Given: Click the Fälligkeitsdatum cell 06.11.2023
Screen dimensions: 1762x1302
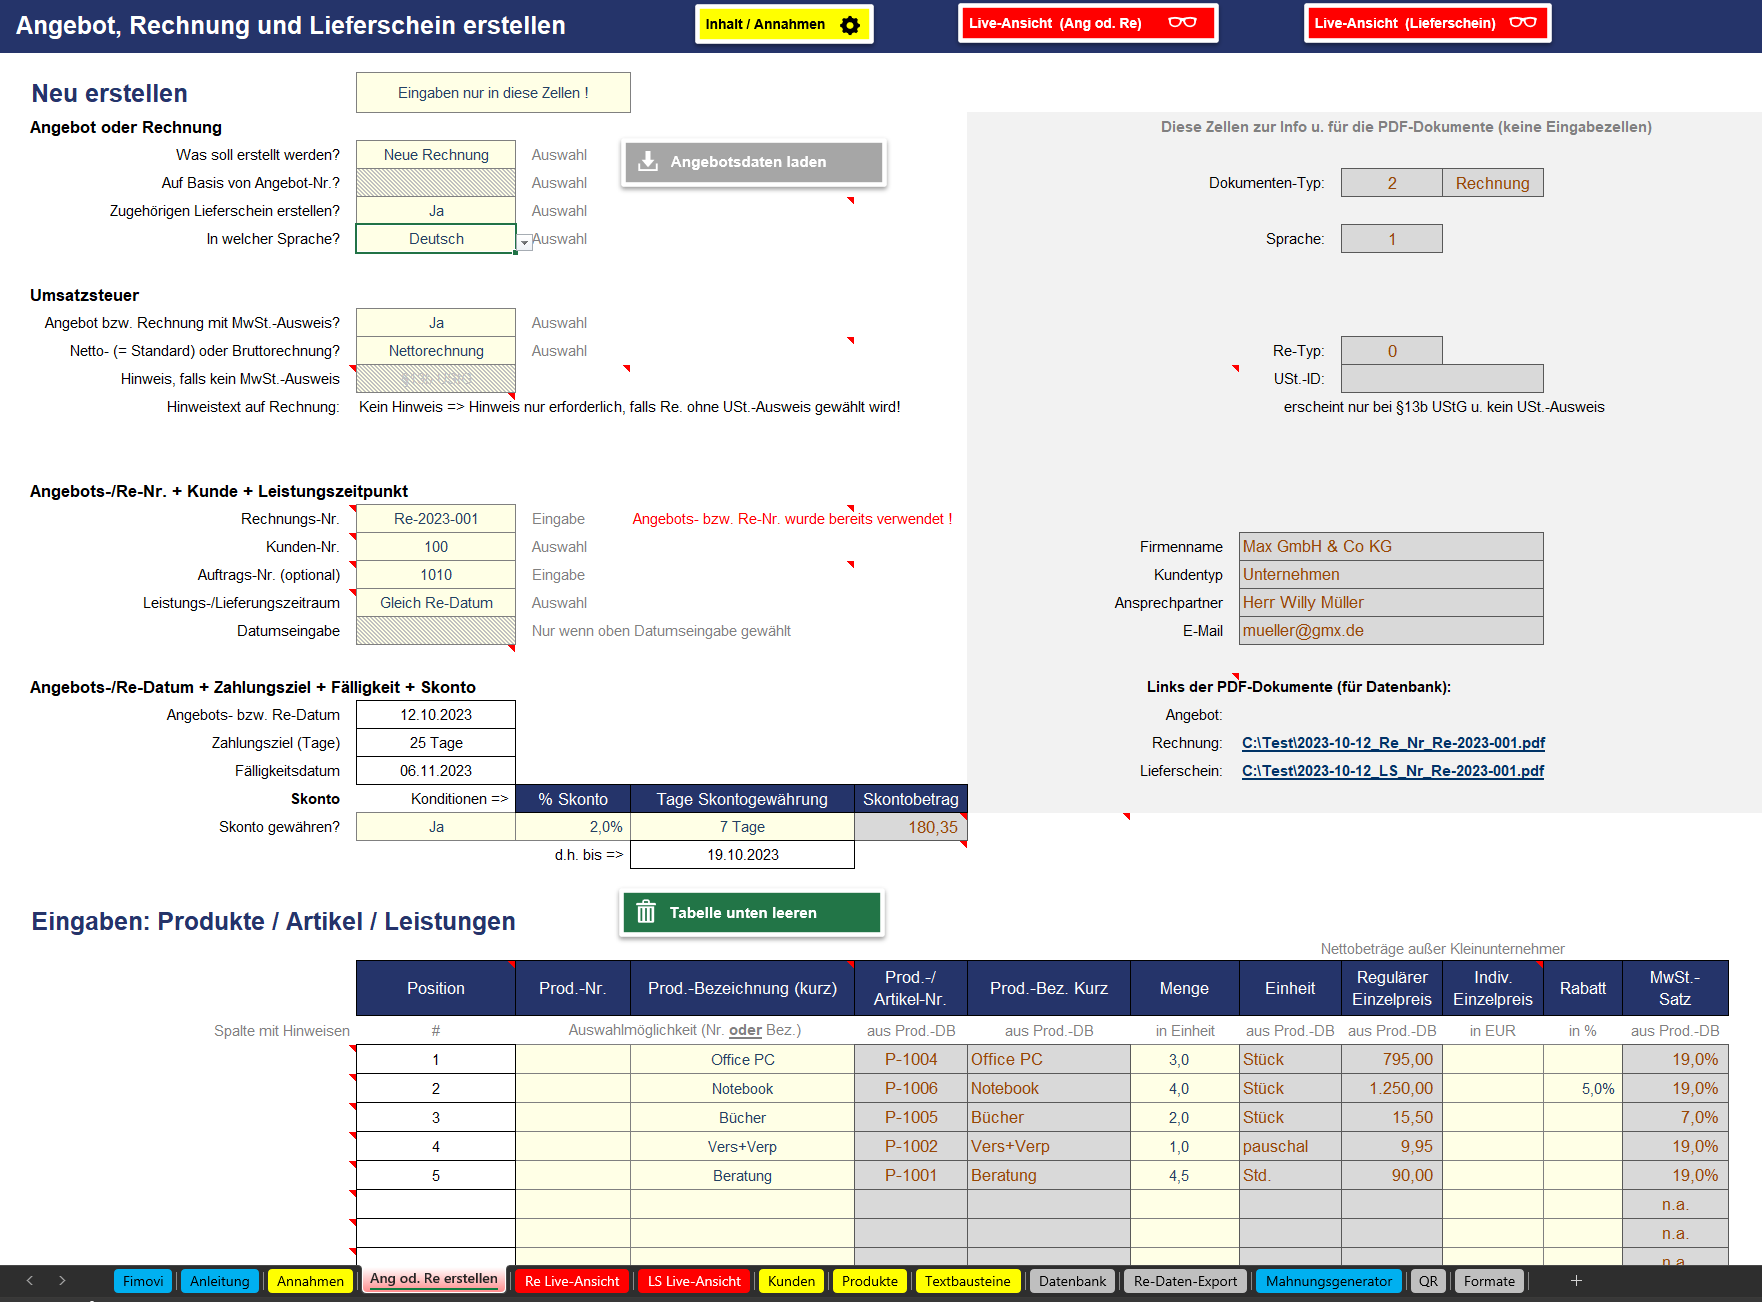Looking at the screenshot, I should (x=436, y=771).
